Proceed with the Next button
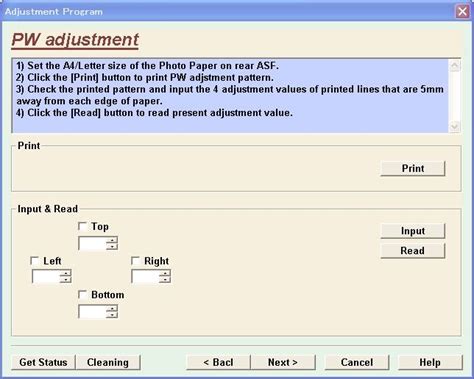The height and width of the screenshot is (379, 474). tap(283, 362)
